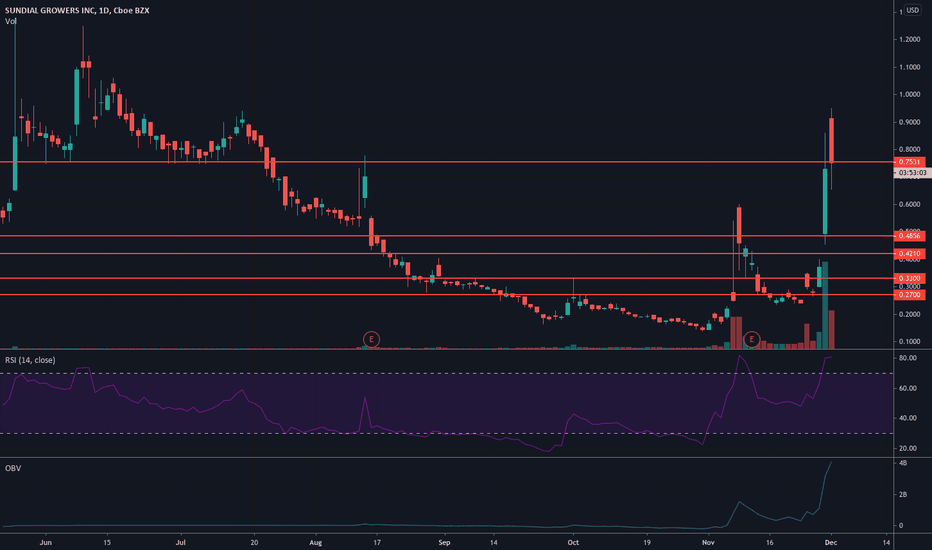
Task: Select the OBV indicator label
Action: (x=12, y=469)
